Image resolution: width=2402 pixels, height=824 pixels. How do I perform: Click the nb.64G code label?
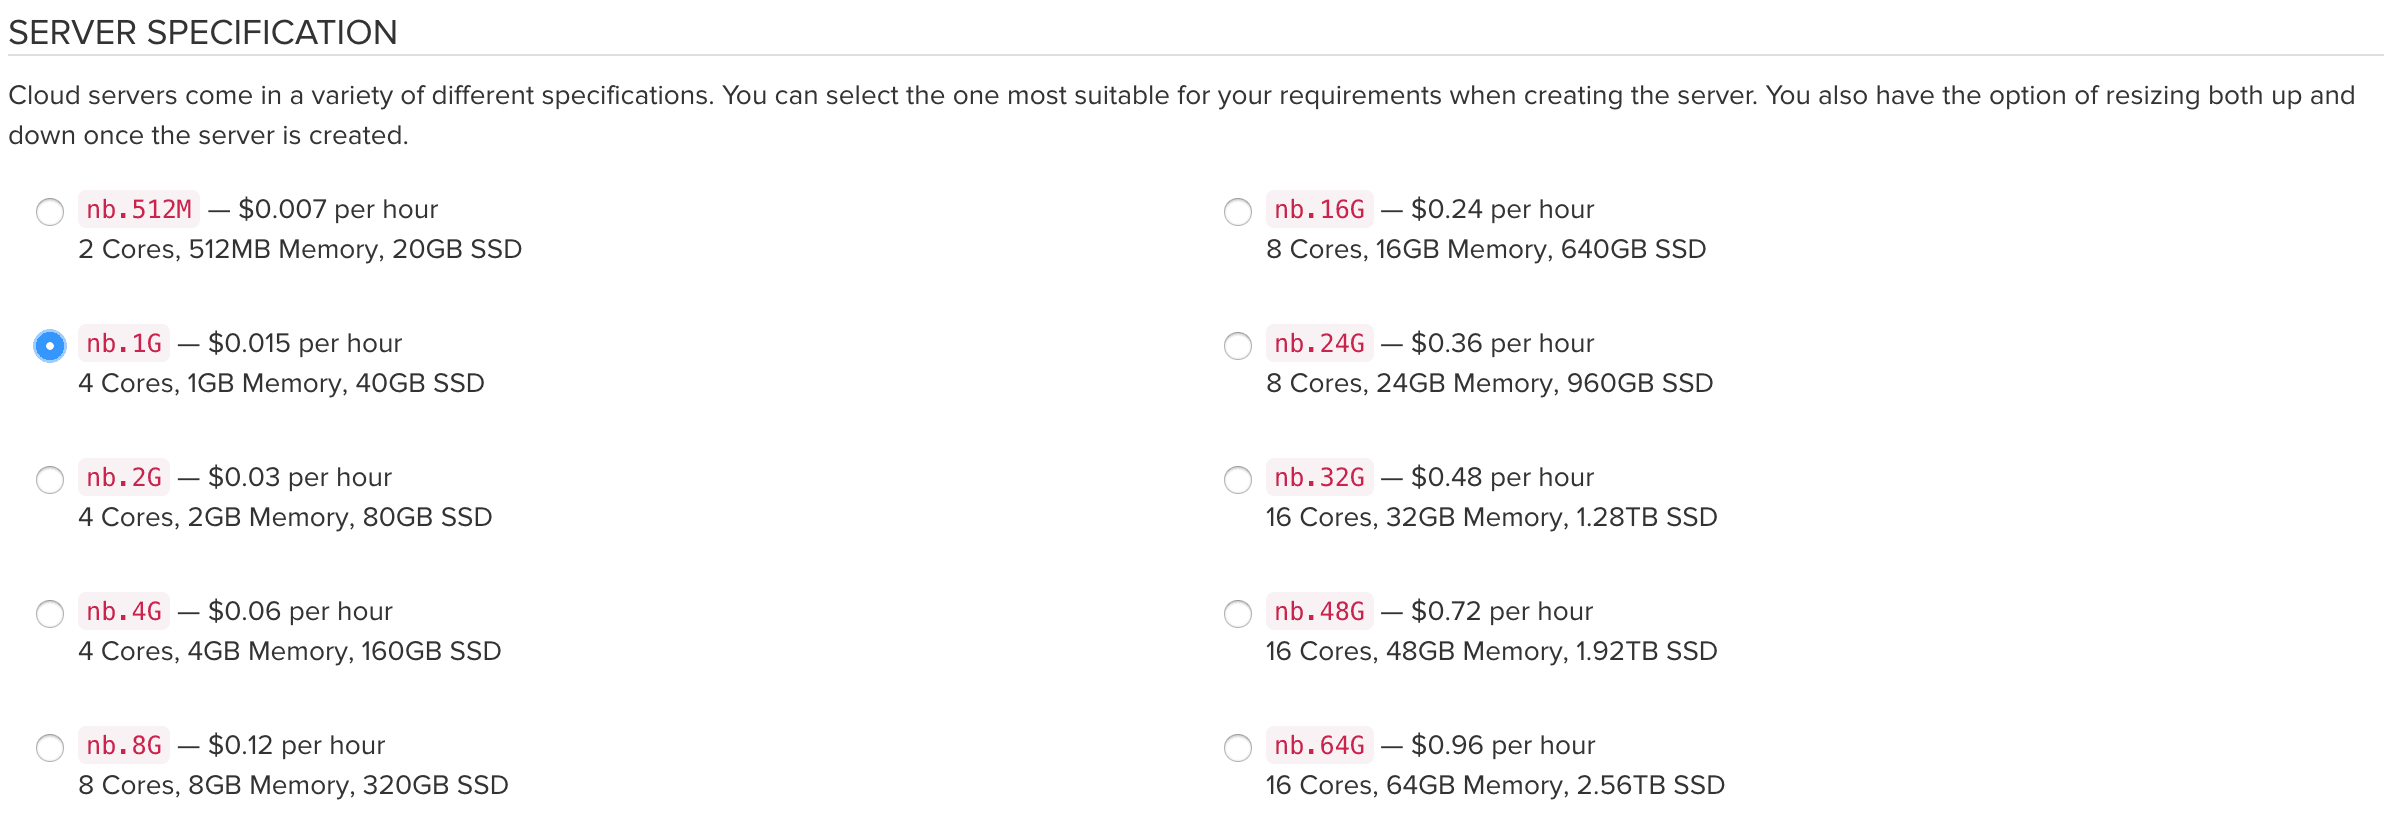[1319, 746]
